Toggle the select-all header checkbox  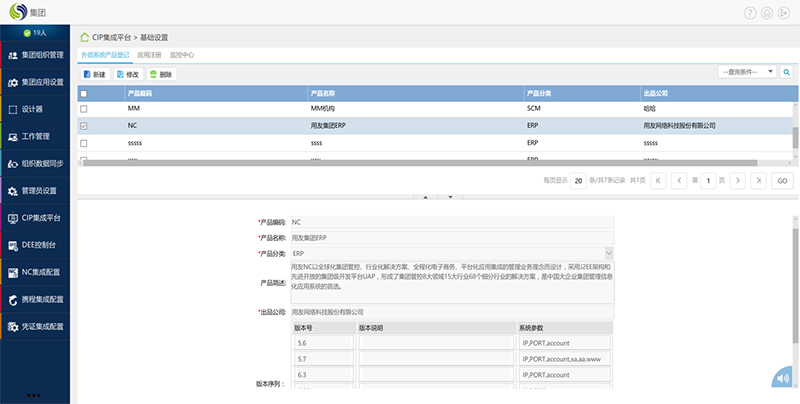(84, 93)
